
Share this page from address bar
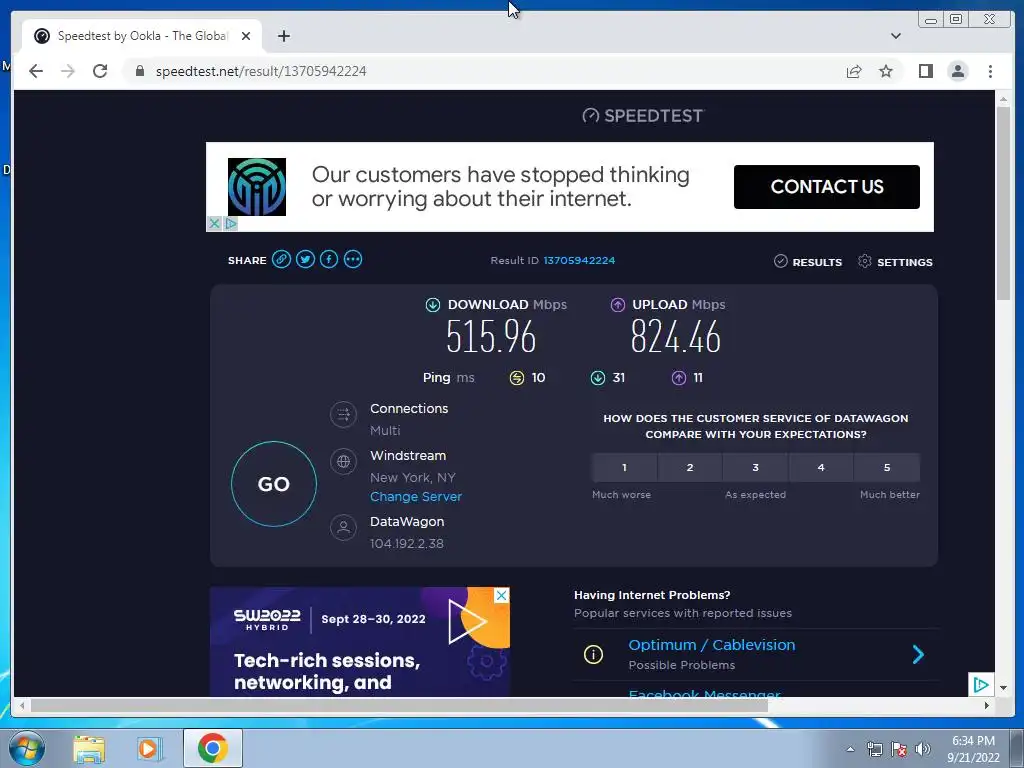pos(854,71)
